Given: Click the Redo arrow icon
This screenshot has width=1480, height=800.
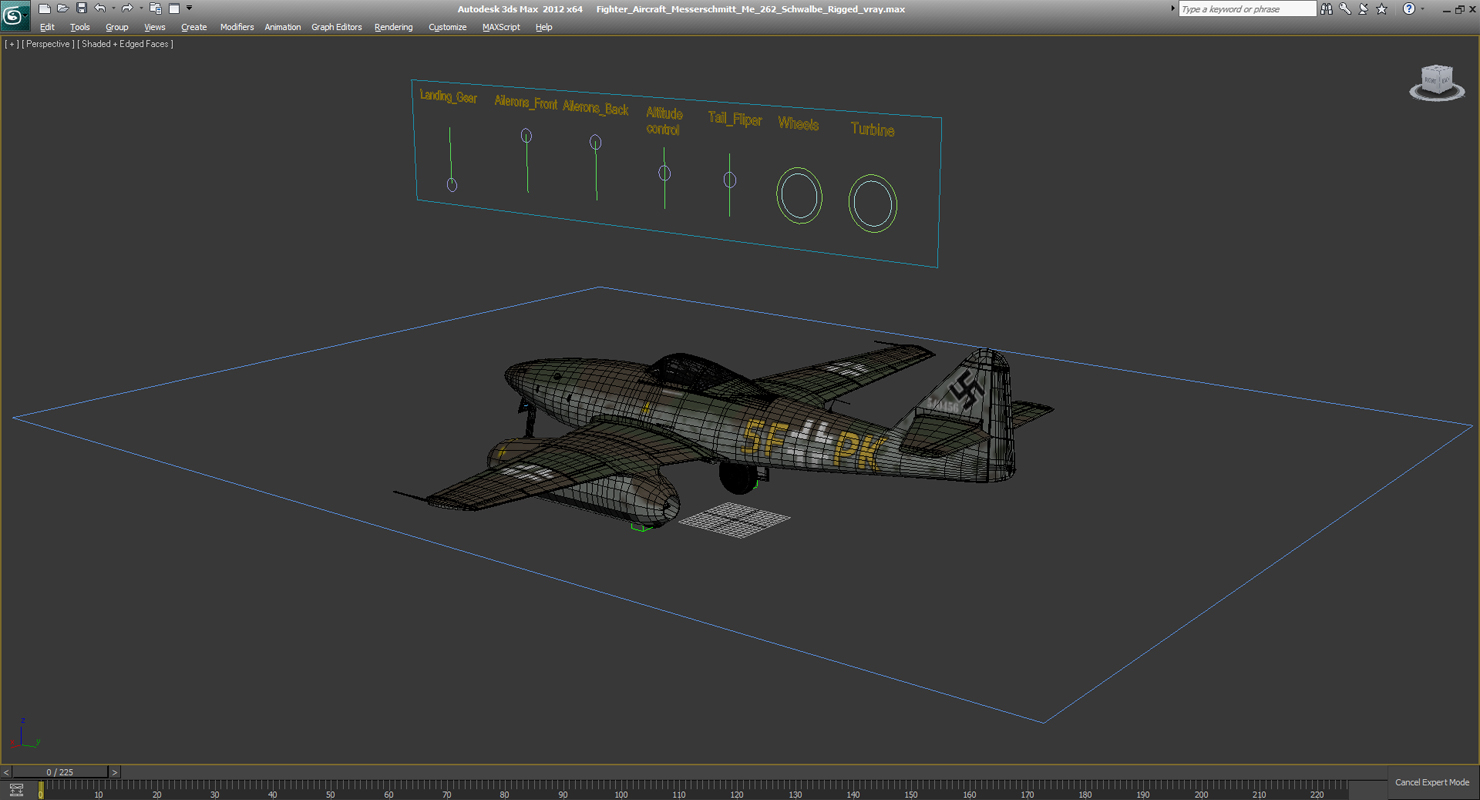Looking at the screenshot, I should click(127, 9).
